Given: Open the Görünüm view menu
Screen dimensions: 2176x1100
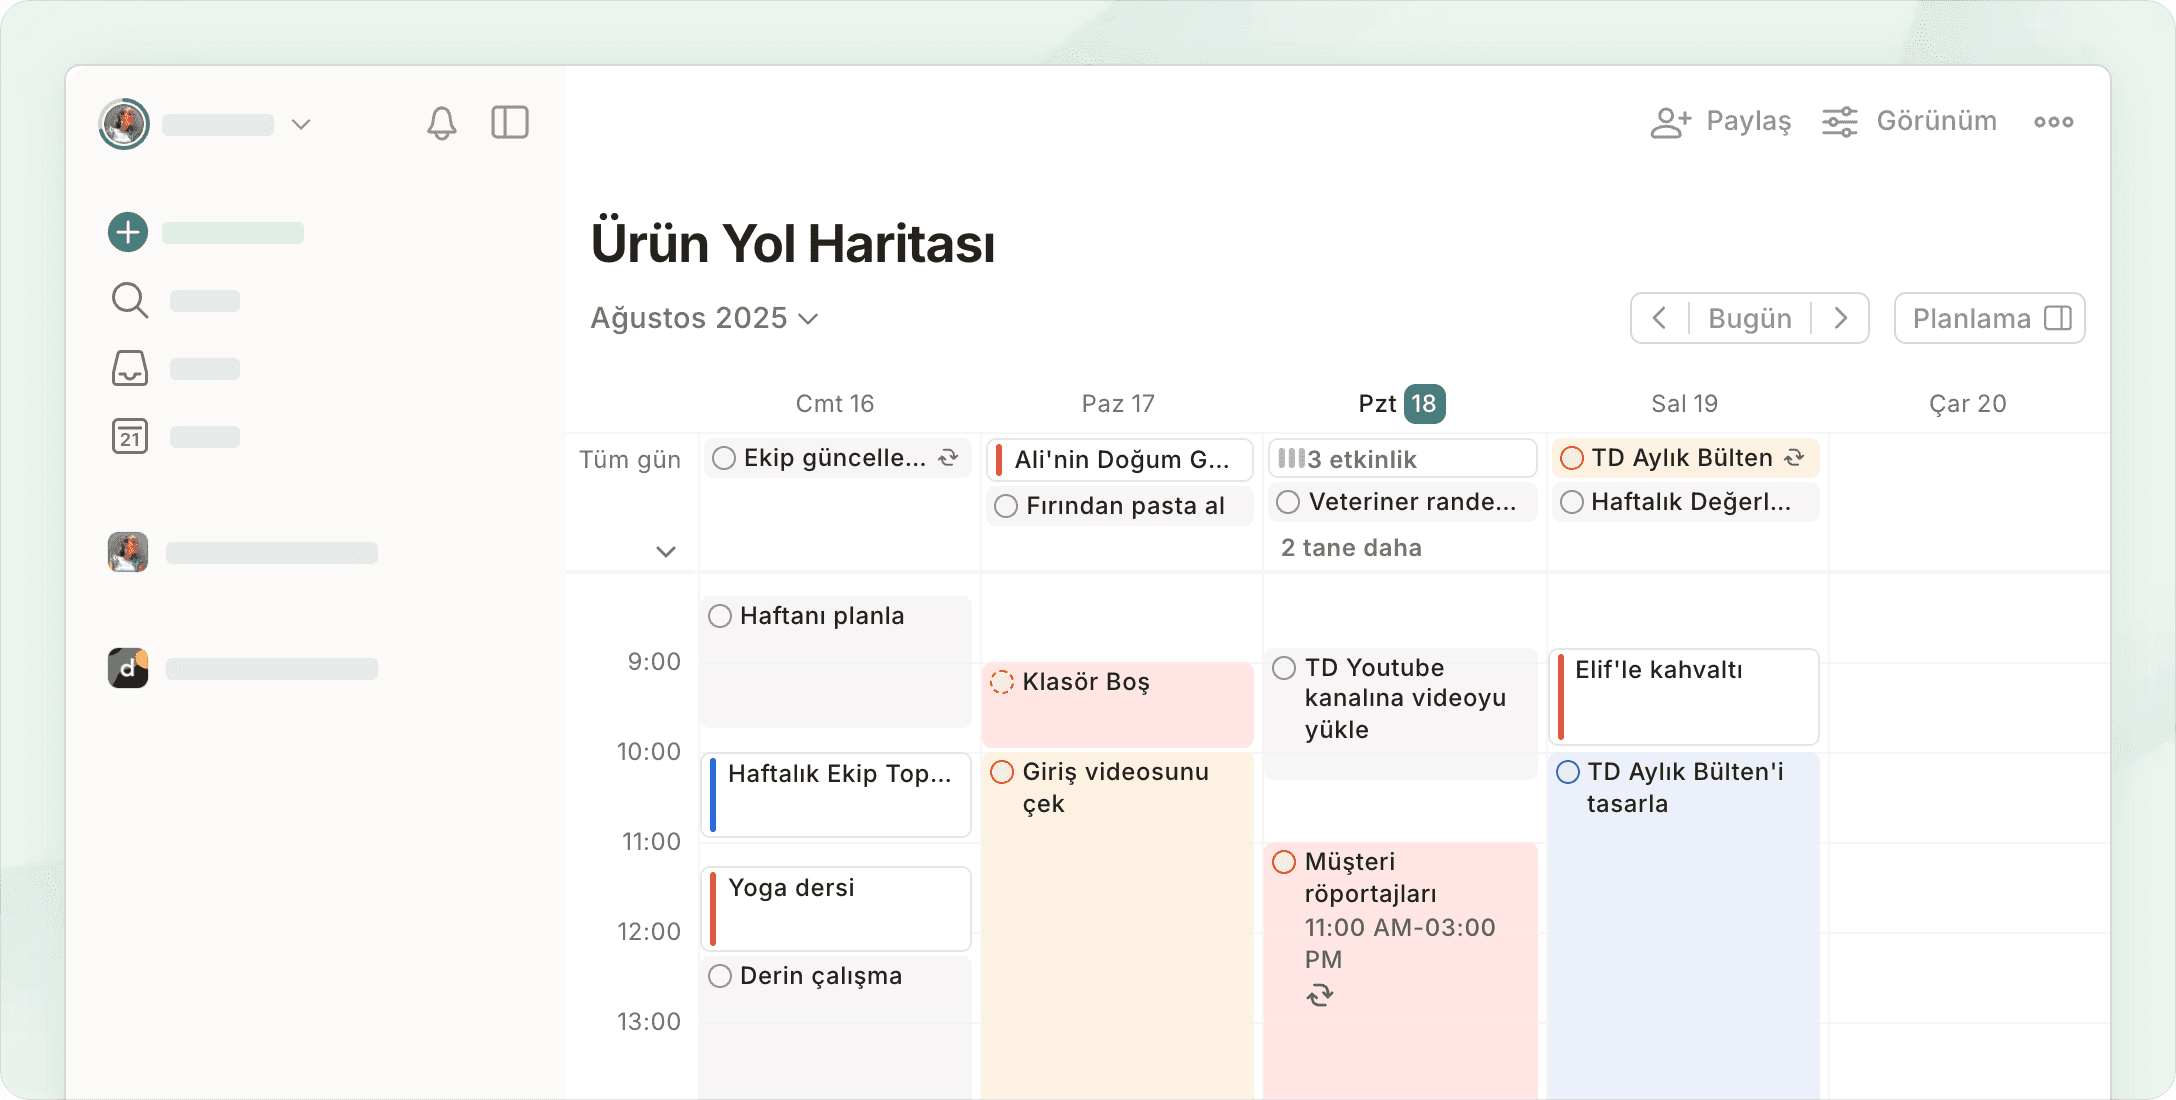Looking at the screenshot, I should click(1909, 122).
